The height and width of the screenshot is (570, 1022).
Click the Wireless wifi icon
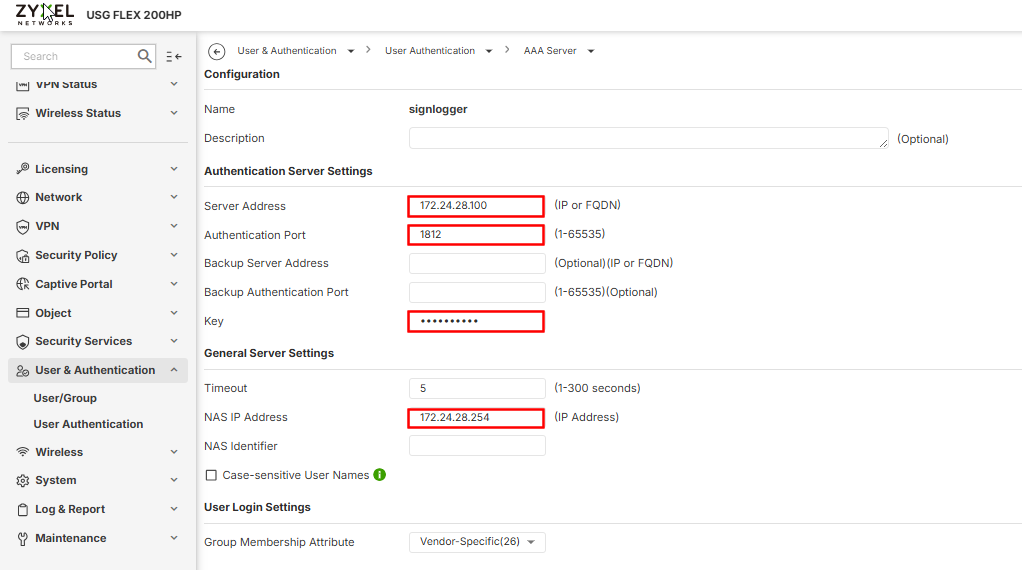pos(23,452)
